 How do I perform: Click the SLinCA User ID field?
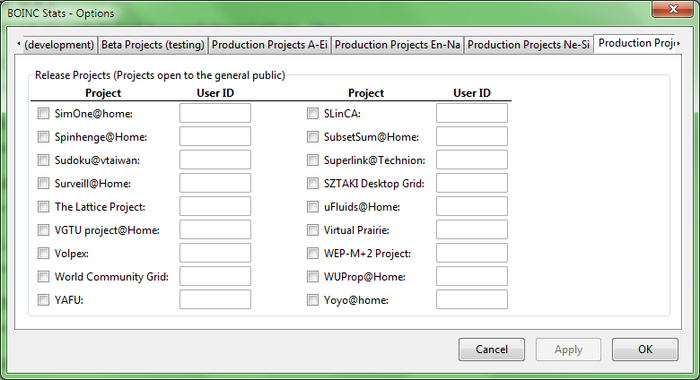pos(472,113)
